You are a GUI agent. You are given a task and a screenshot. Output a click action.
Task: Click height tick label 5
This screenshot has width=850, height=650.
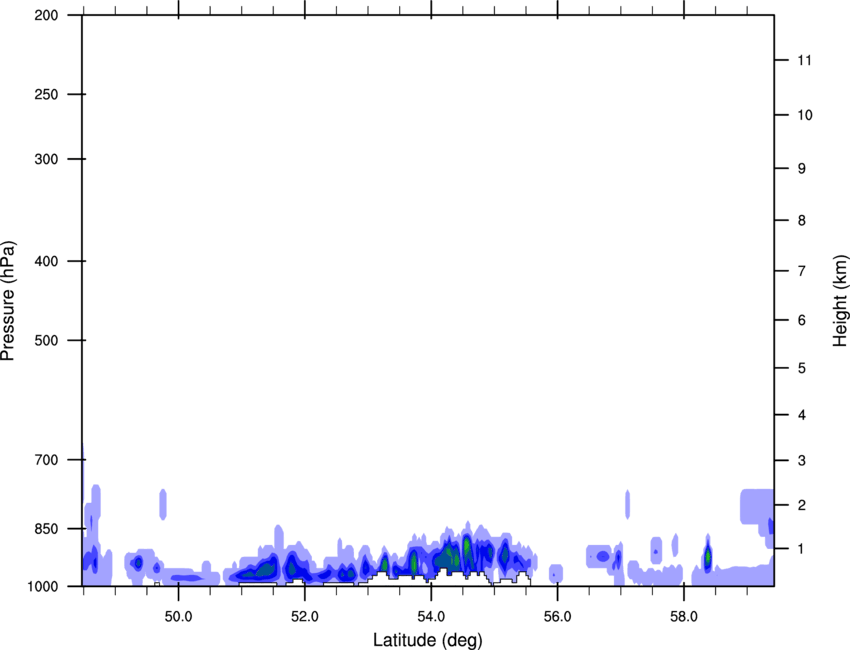(801, 368)
